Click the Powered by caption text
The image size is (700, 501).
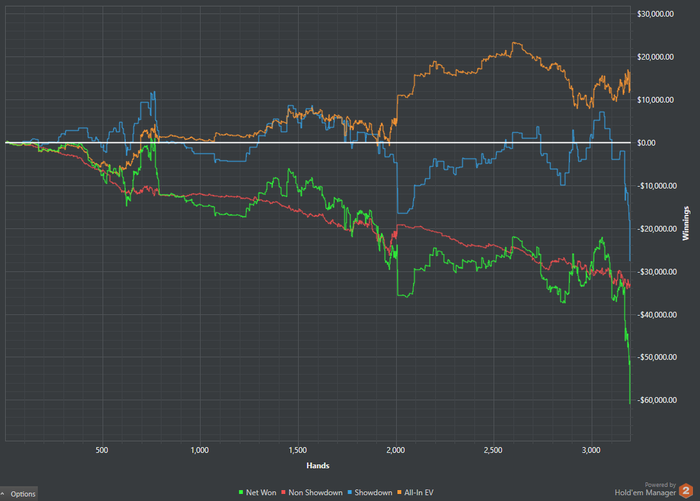[x=660, y=485]
